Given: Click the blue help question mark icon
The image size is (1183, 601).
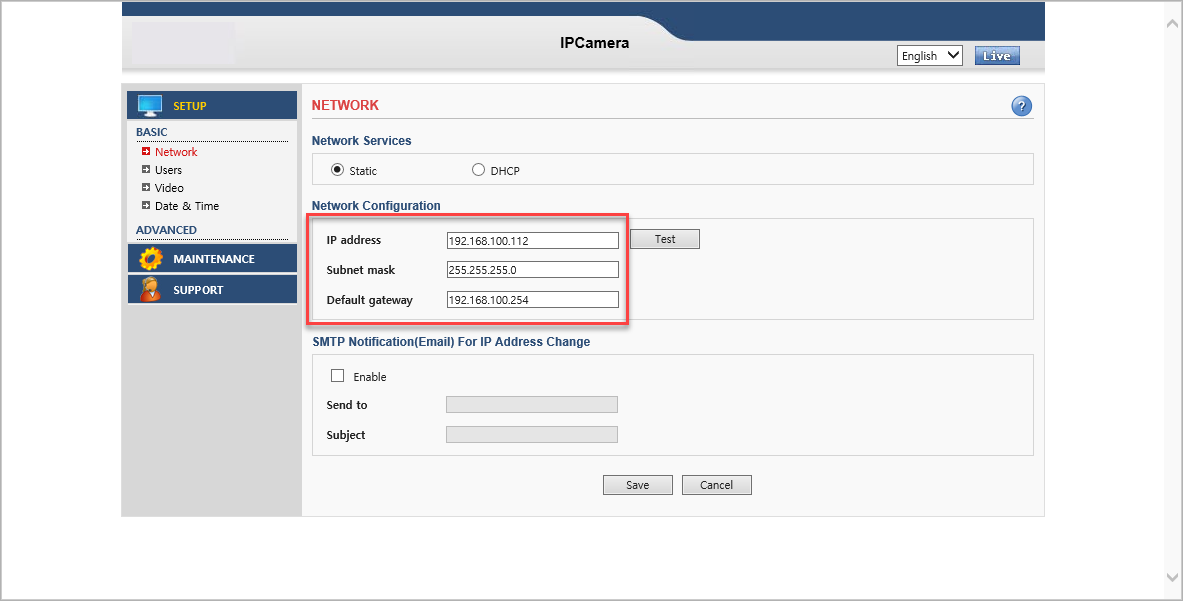Looking at the screenshot, I should (1021, 106).
